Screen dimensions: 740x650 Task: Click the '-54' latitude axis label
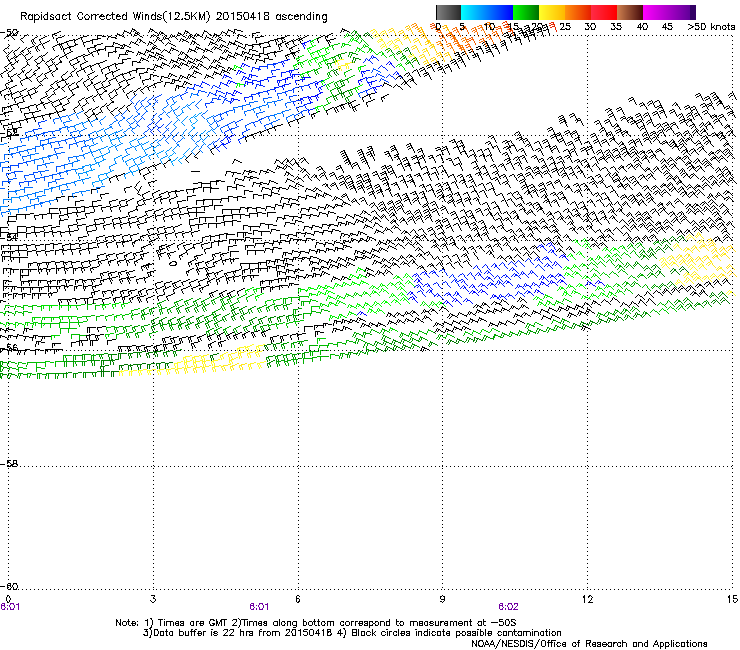9,238
